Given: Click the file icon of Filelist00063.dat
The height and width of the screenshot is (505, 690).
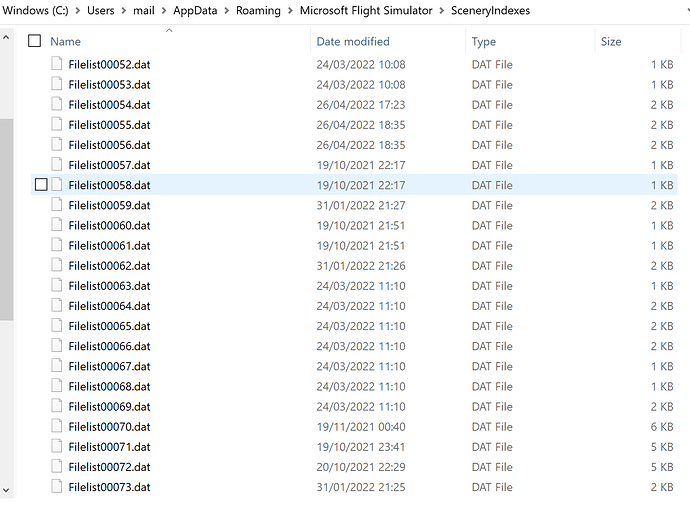Looking at the screenshot, I should (x=57, y=286).
